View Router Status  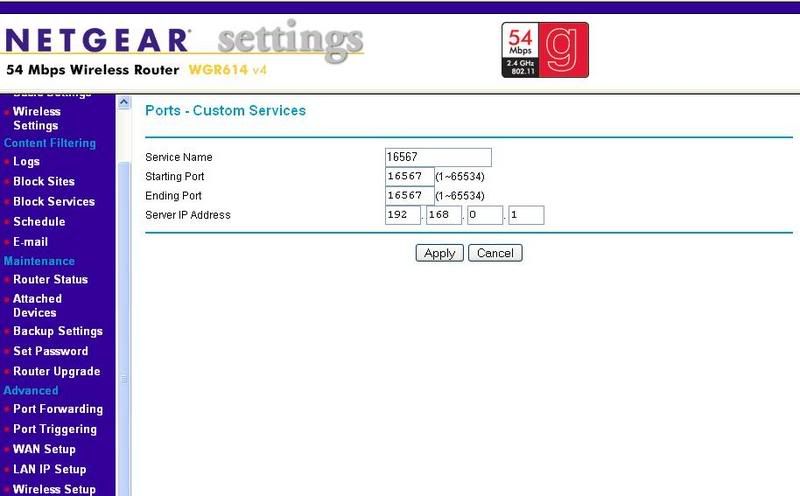51,280
